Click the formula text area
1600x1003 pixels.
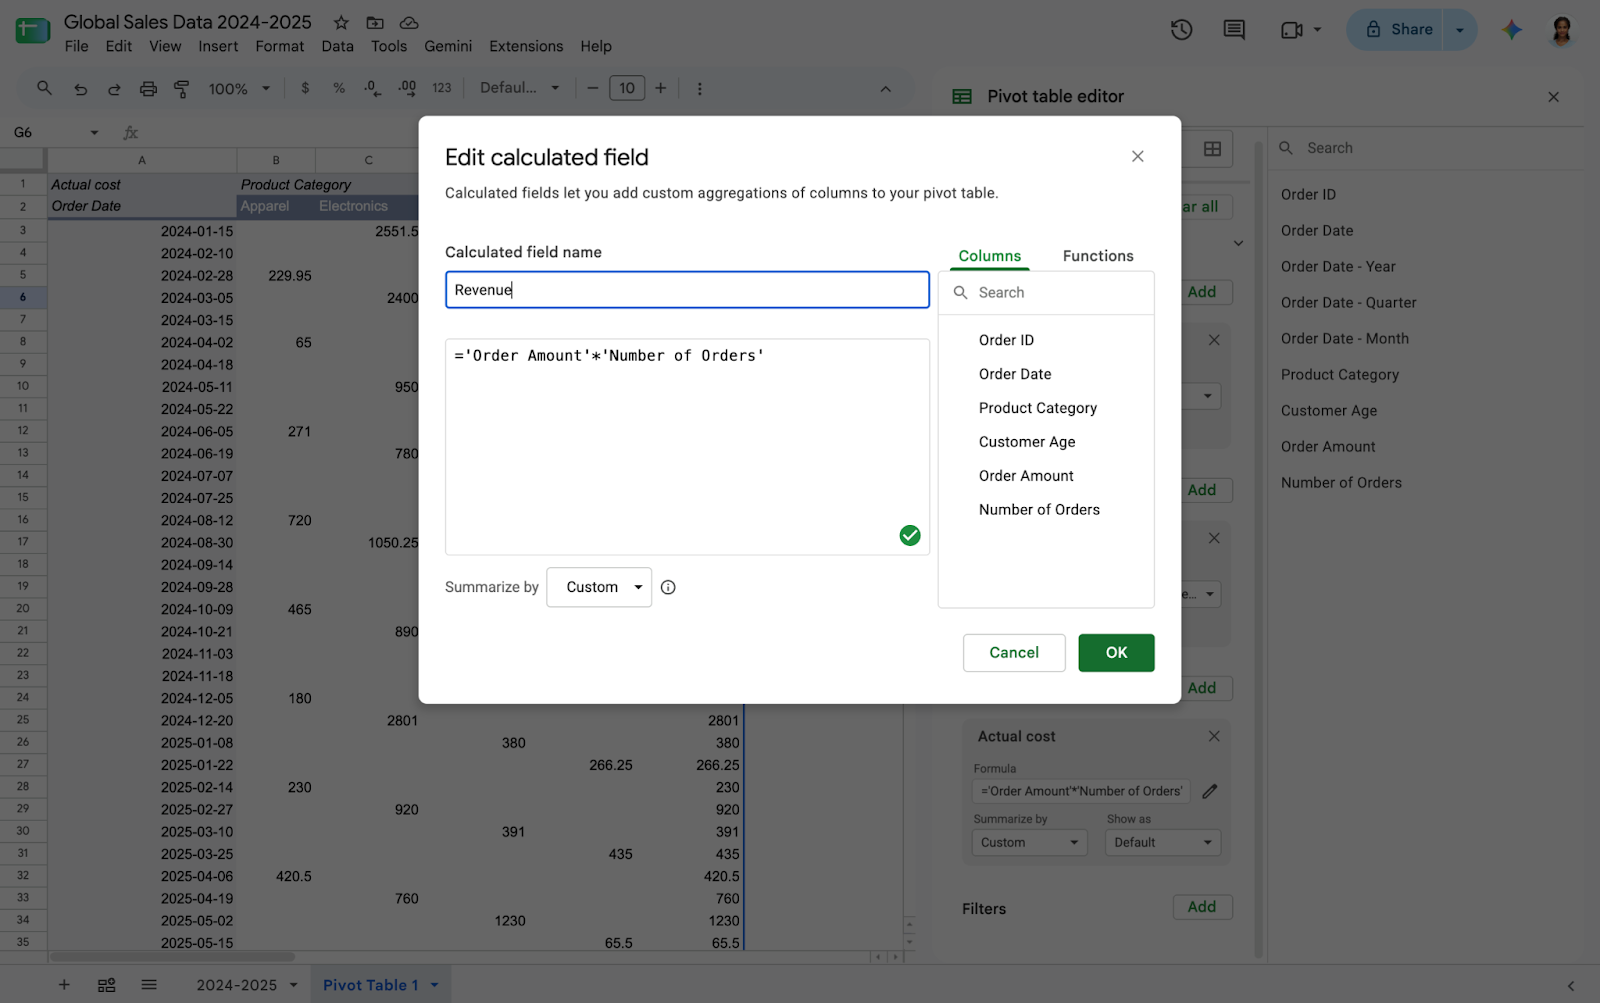tap(687, 447)
